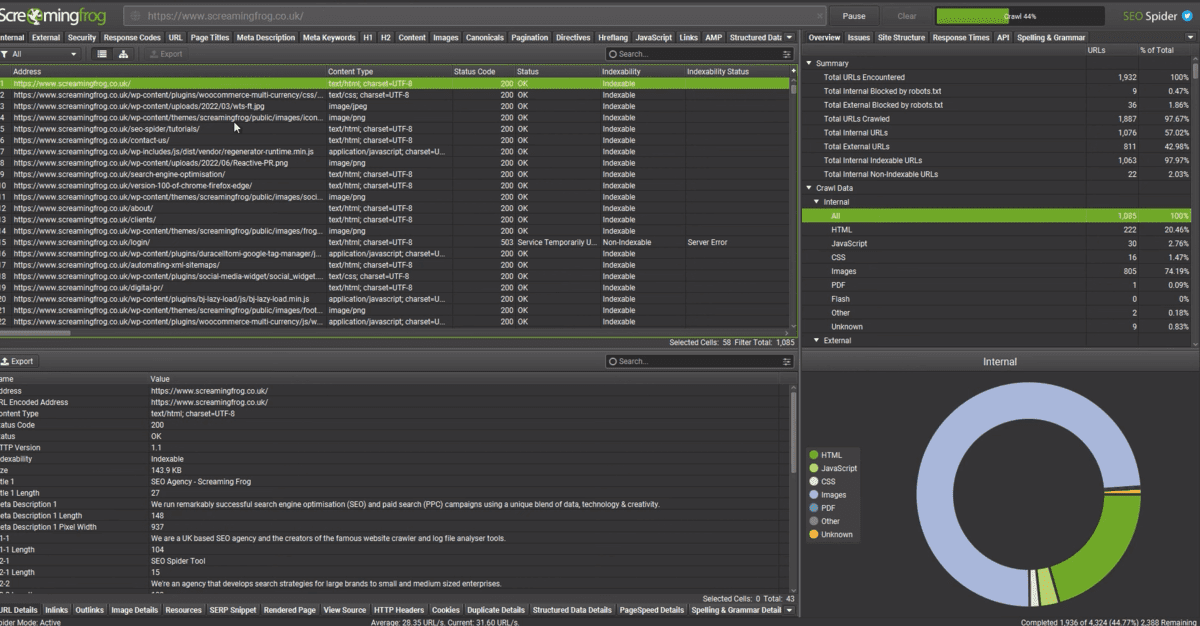Open the Response Codes tab
Image resolution: width=1200 pixels, height=626 pixels.
pyautogui.click(x=133, y=37)
